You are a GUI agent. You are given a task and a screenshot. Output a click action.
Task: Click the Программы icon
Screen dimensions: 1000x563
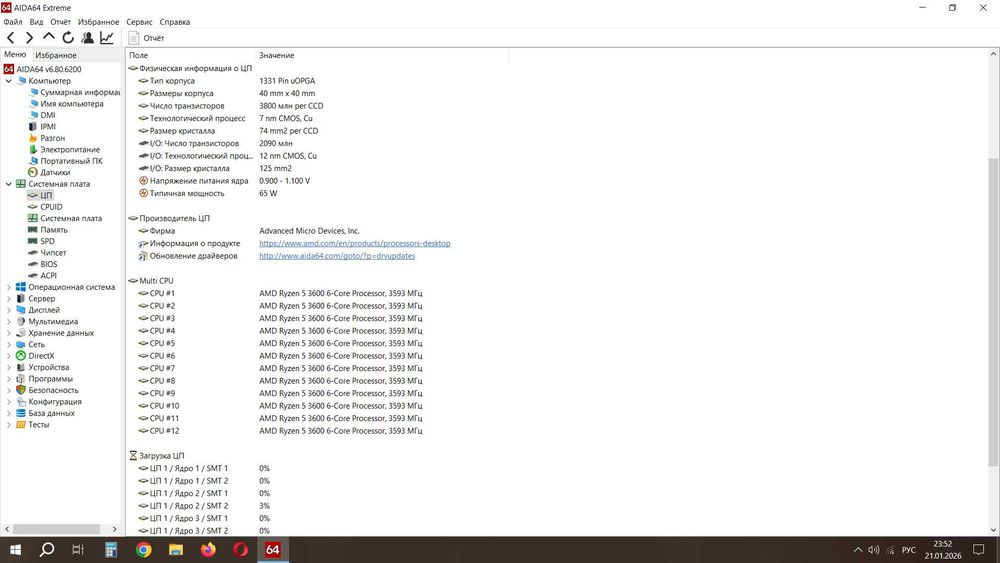(x=21, y=379)
